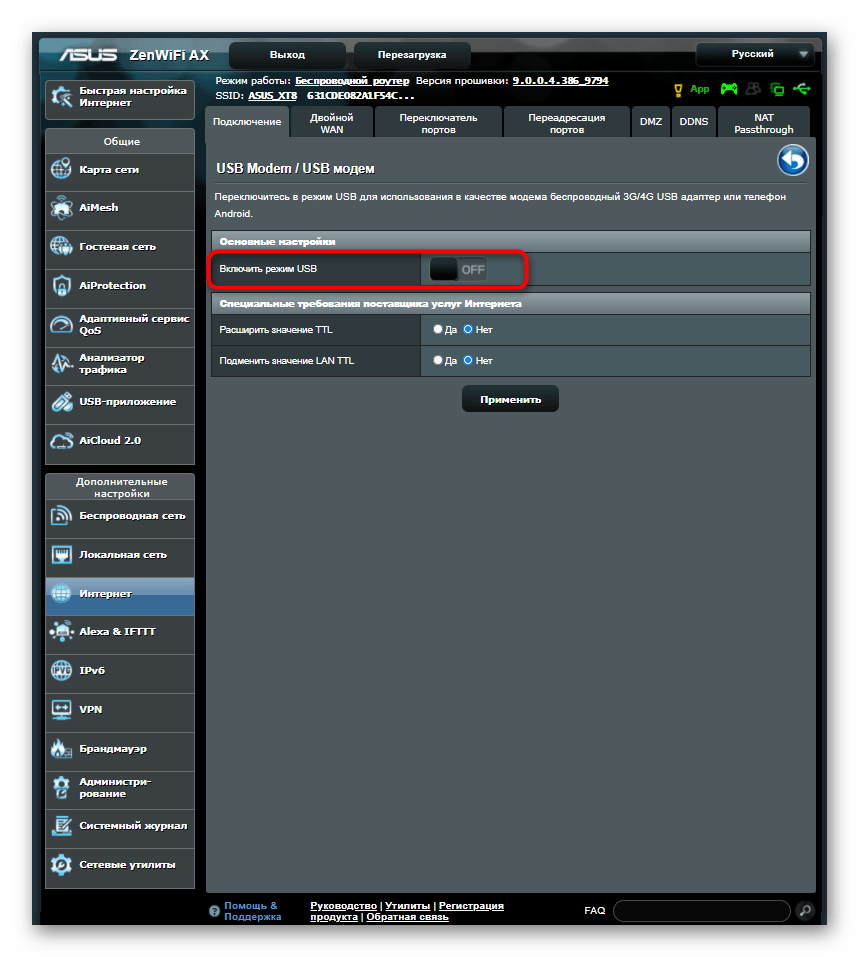
Task: Click the blue back arrow icon
Action: (792, 161)
